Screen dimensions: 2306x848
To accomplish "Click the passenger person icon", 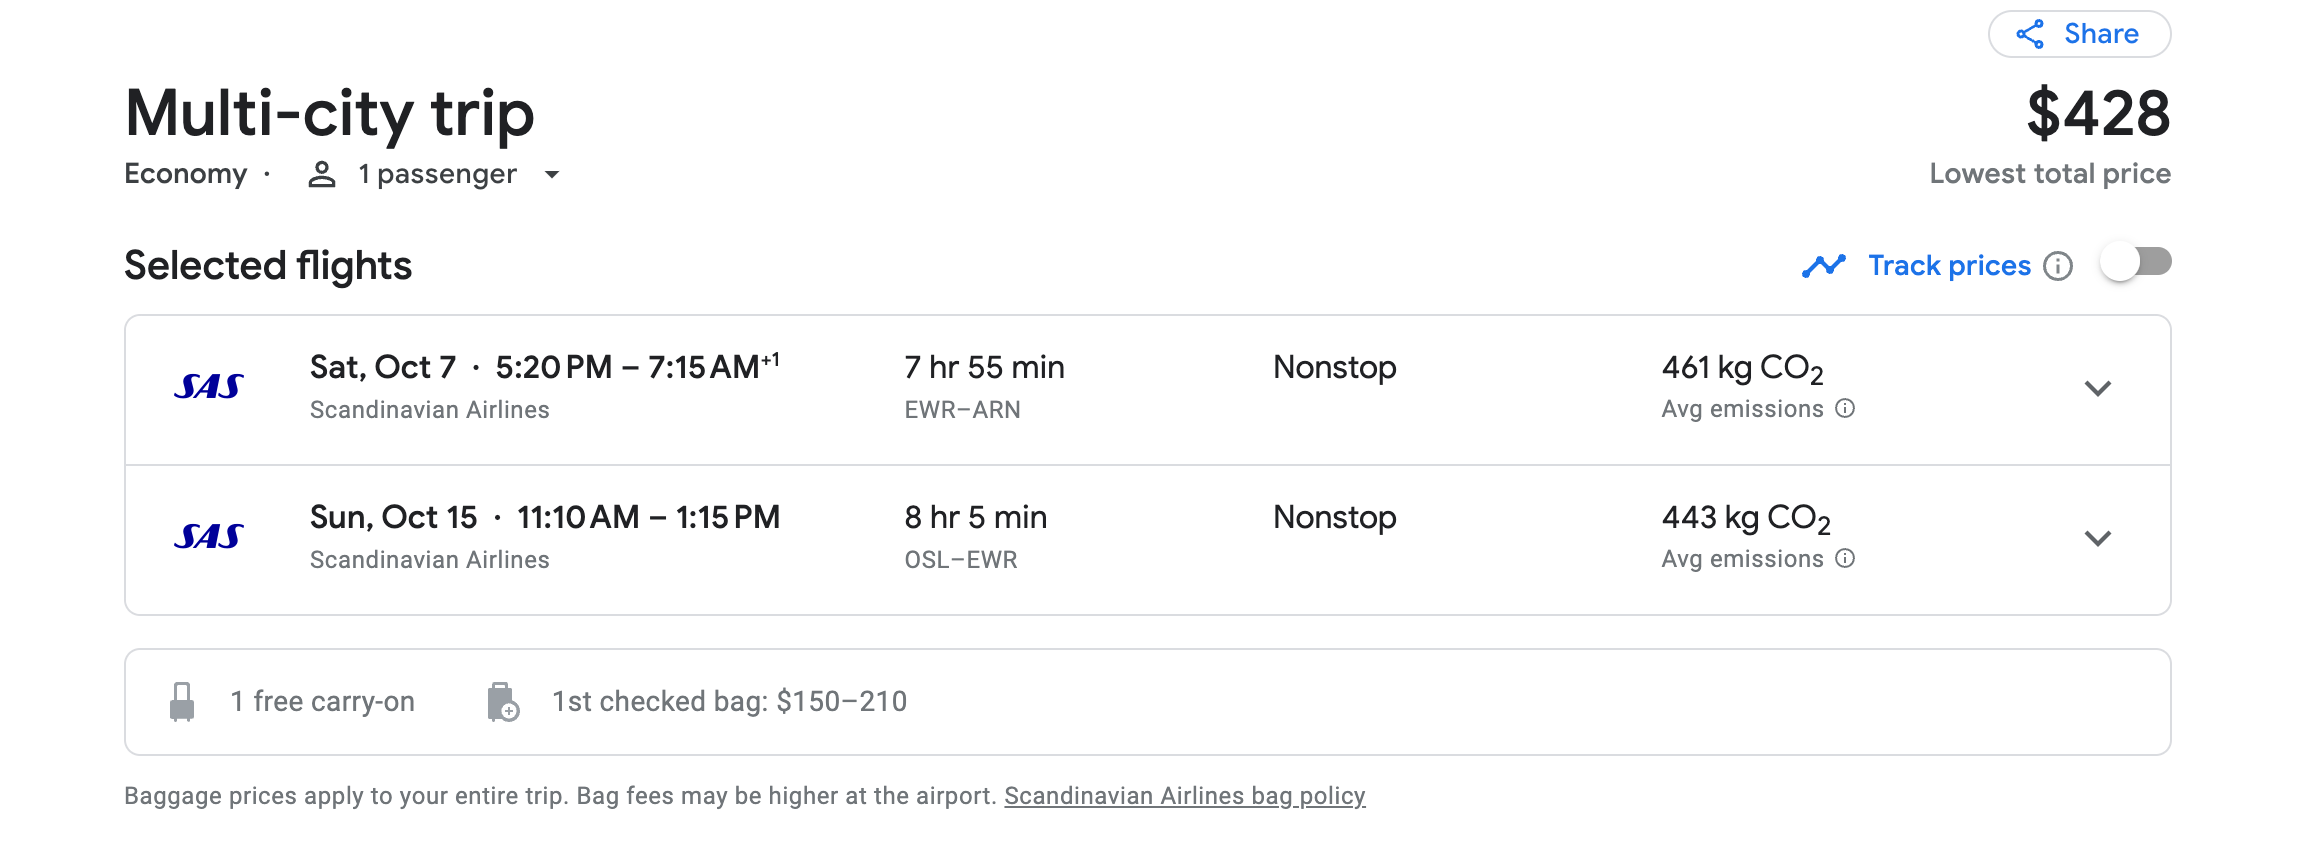I will tap(321, 174).
